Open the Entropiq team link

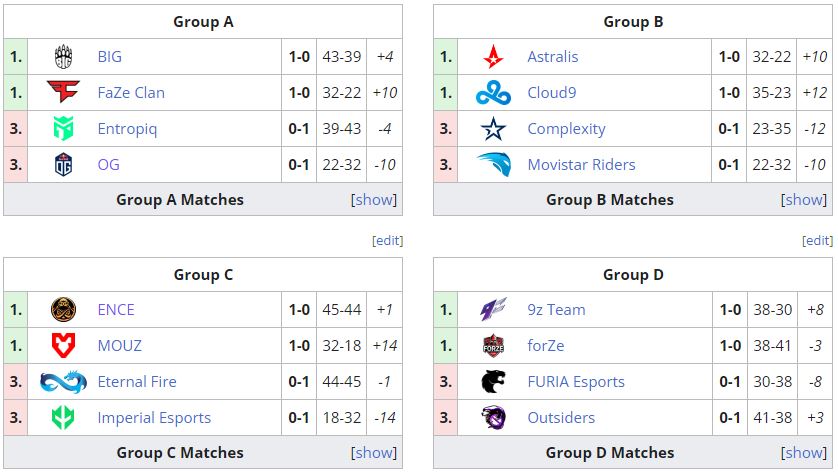coord(127,129)
